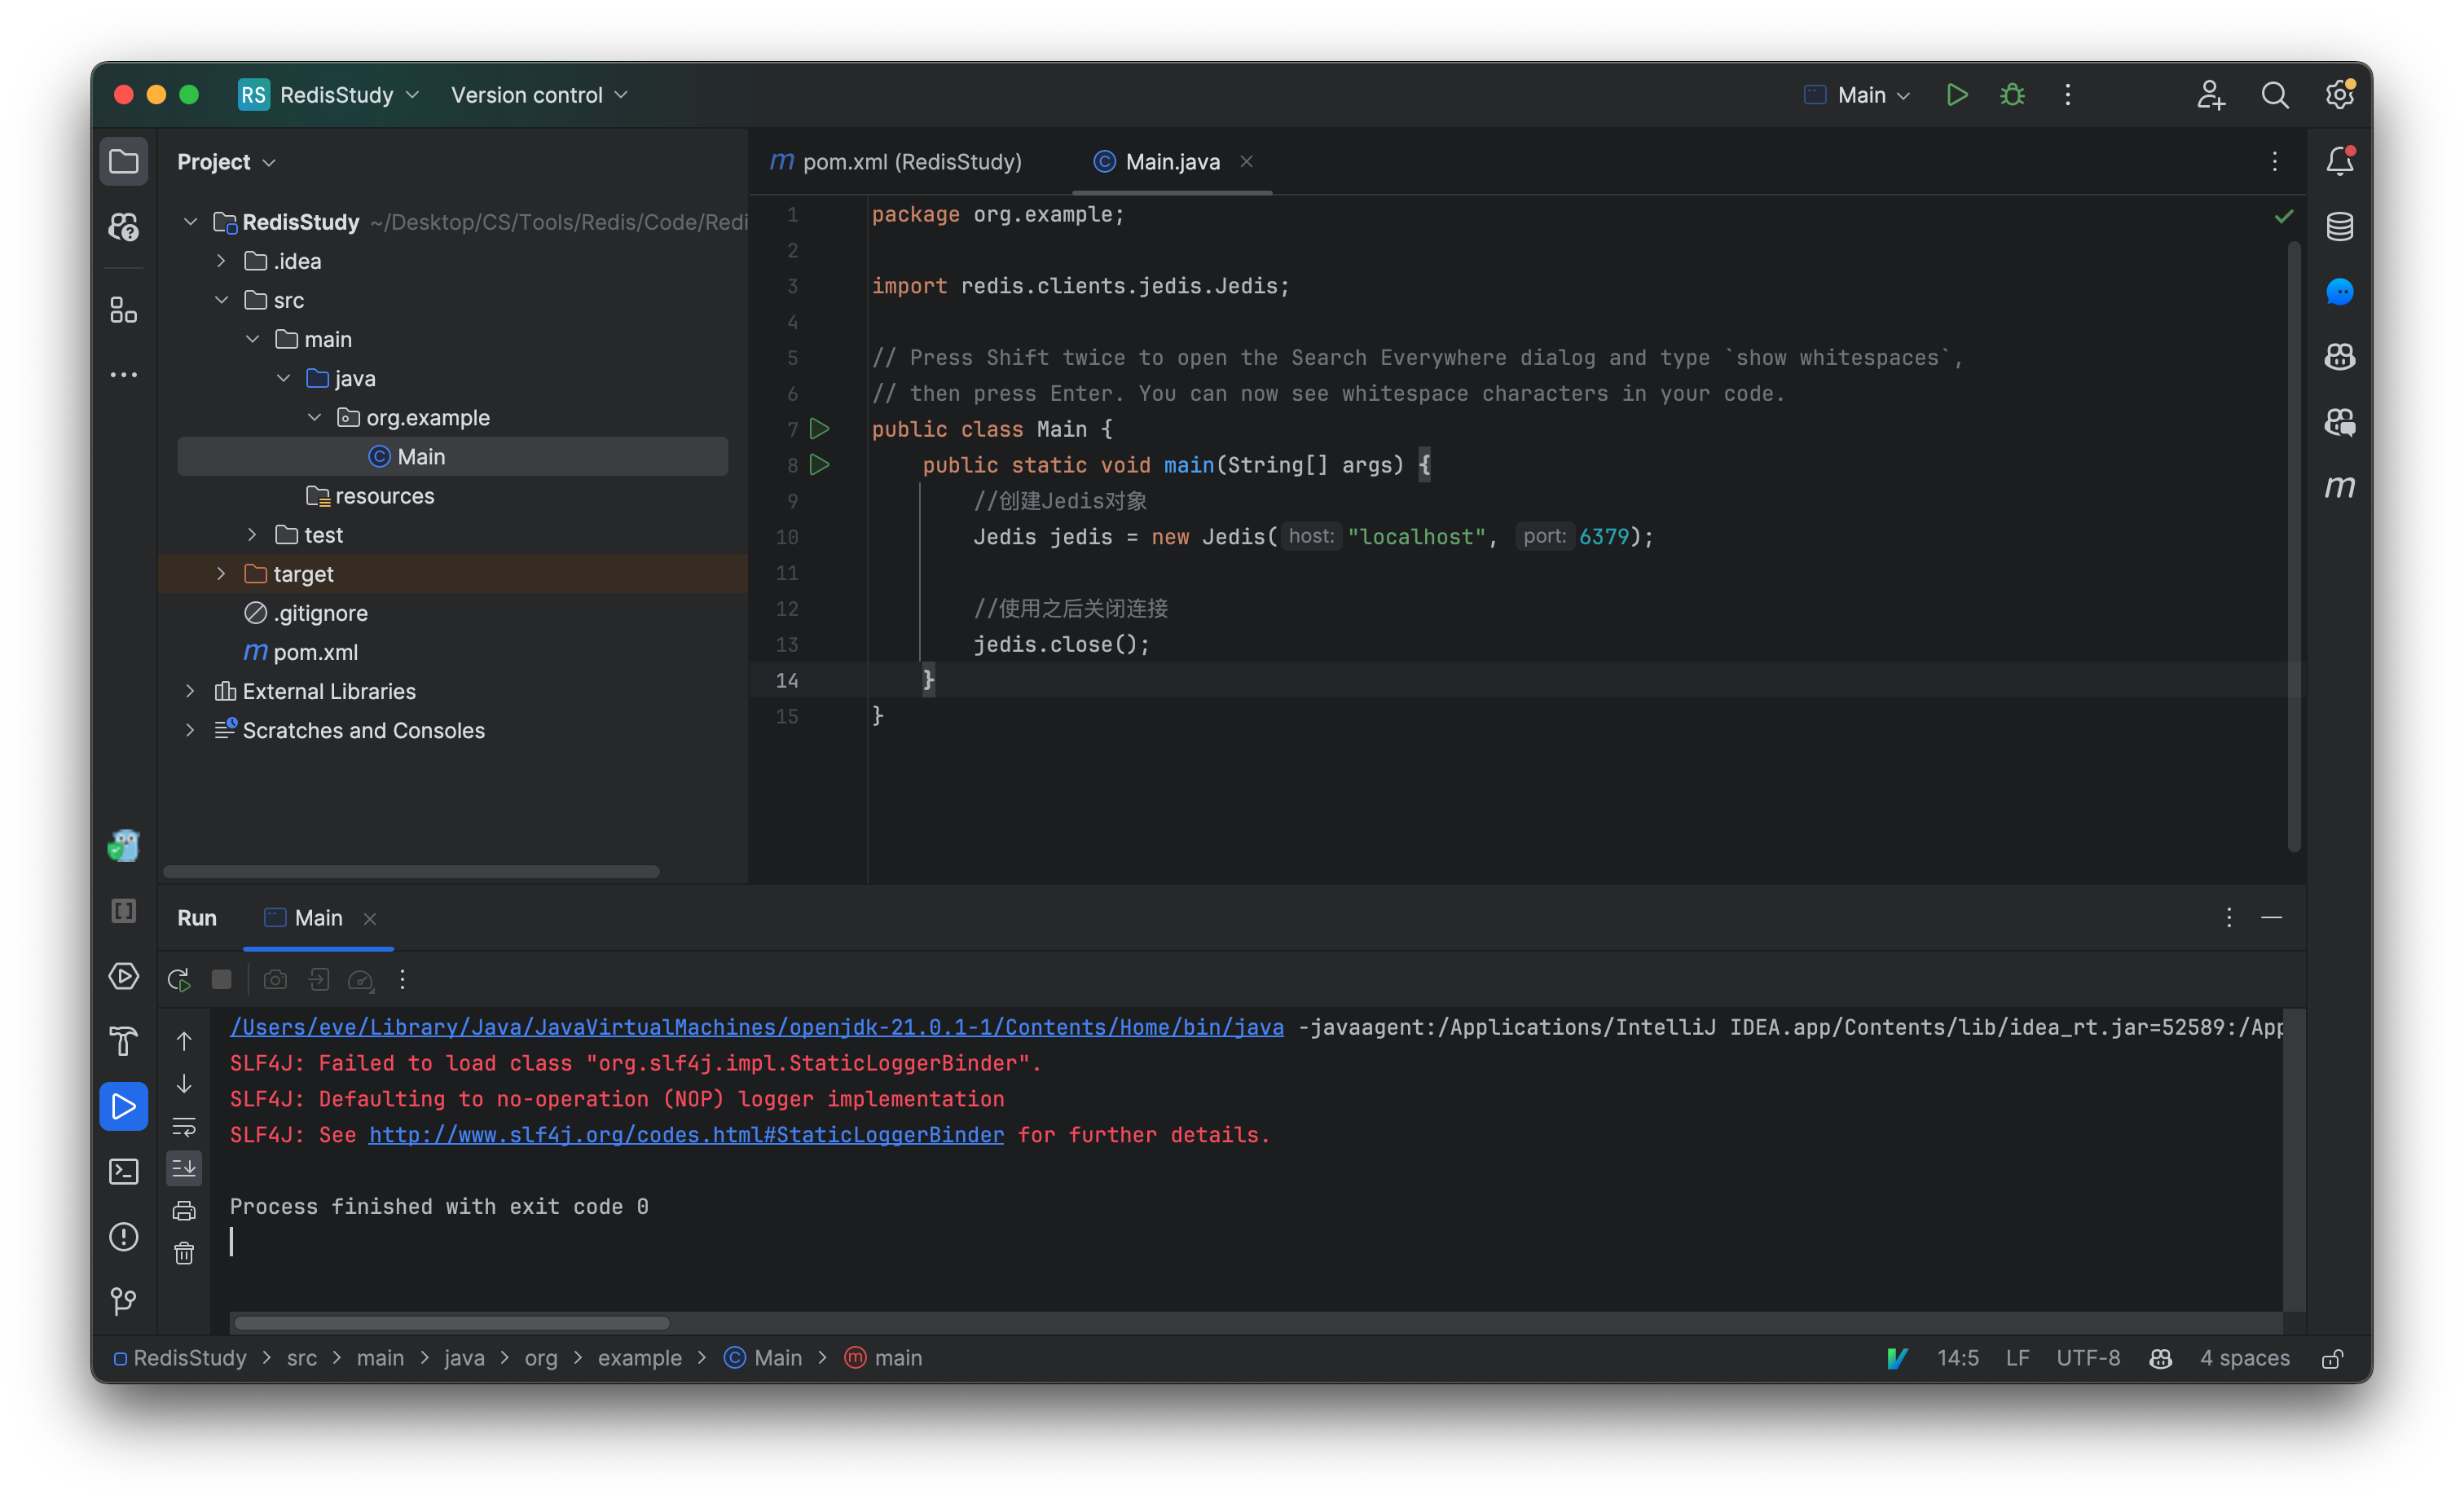Open the Run tool window icon in sidebar
Viewport: 2464px width, 1504px height.
pyautogui.click(x=123, y=1106)
